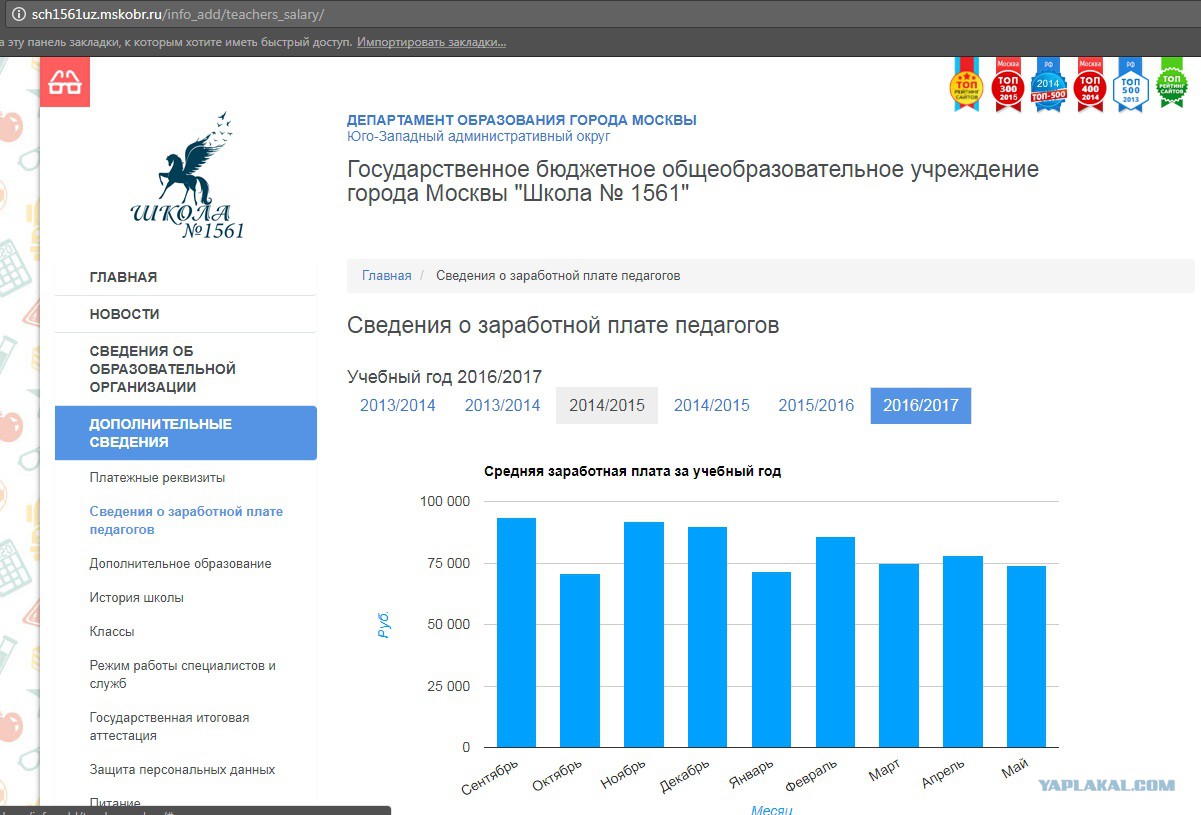Click the ДЕПАРТАМЕНТ ОБРАЗОВАНИЯ ГОРОДА МОСКВЫ header link
The height and width of the screenshot is (815, 1201).
pos(522,120)
